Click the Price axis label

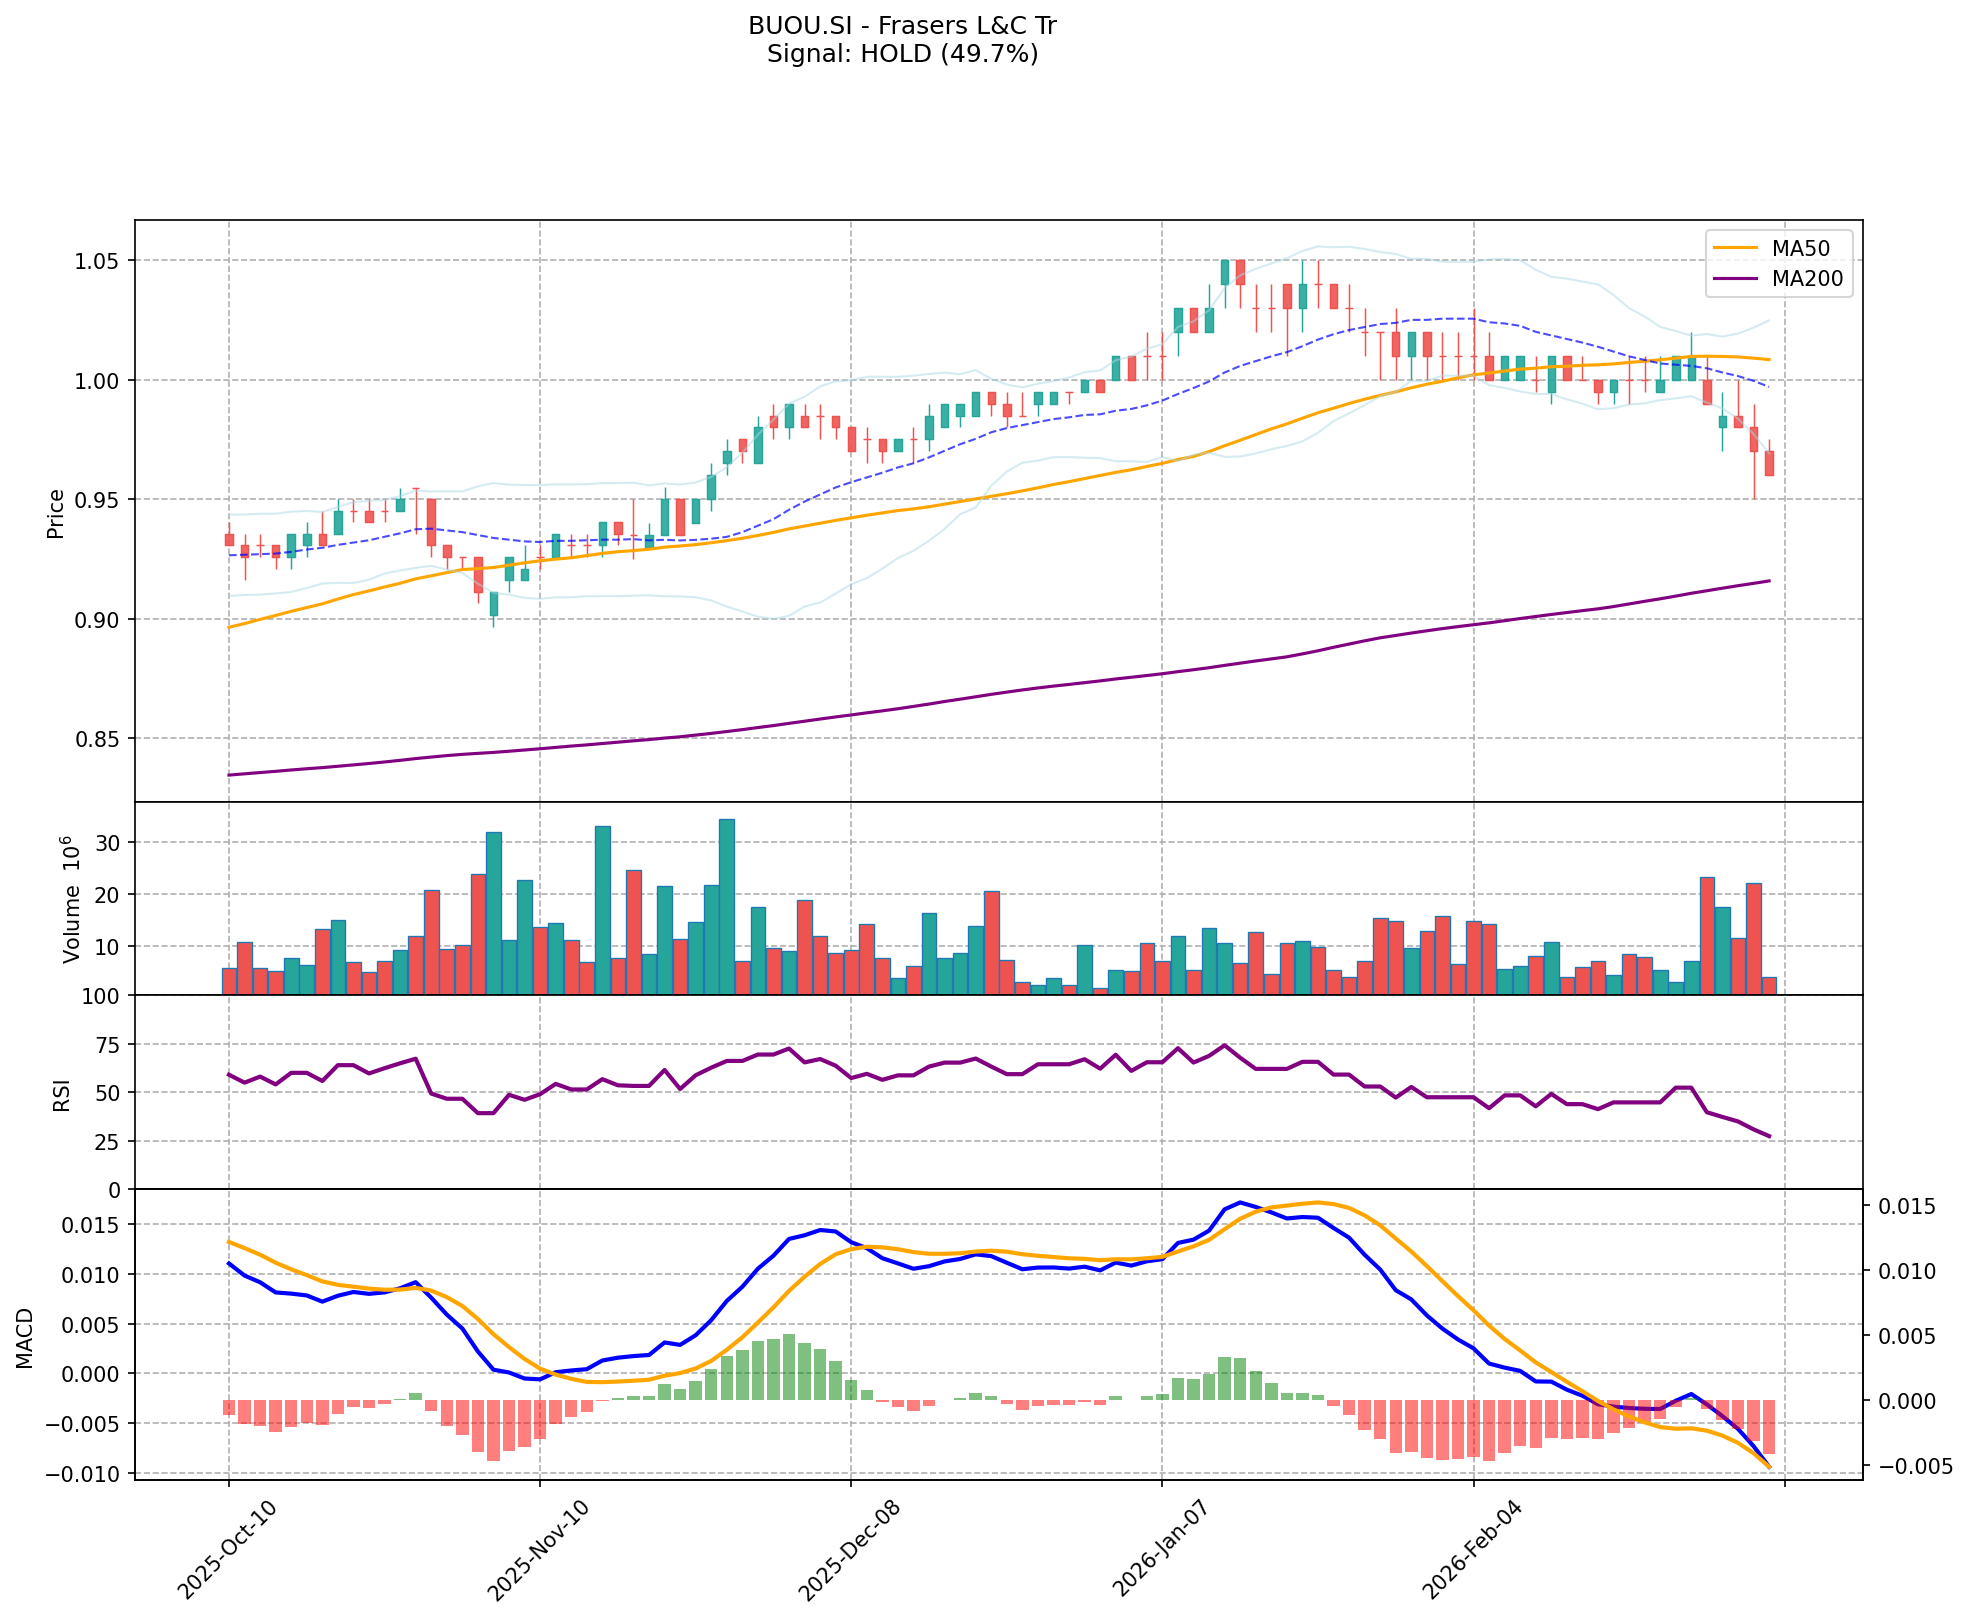[x=56, y=513]
